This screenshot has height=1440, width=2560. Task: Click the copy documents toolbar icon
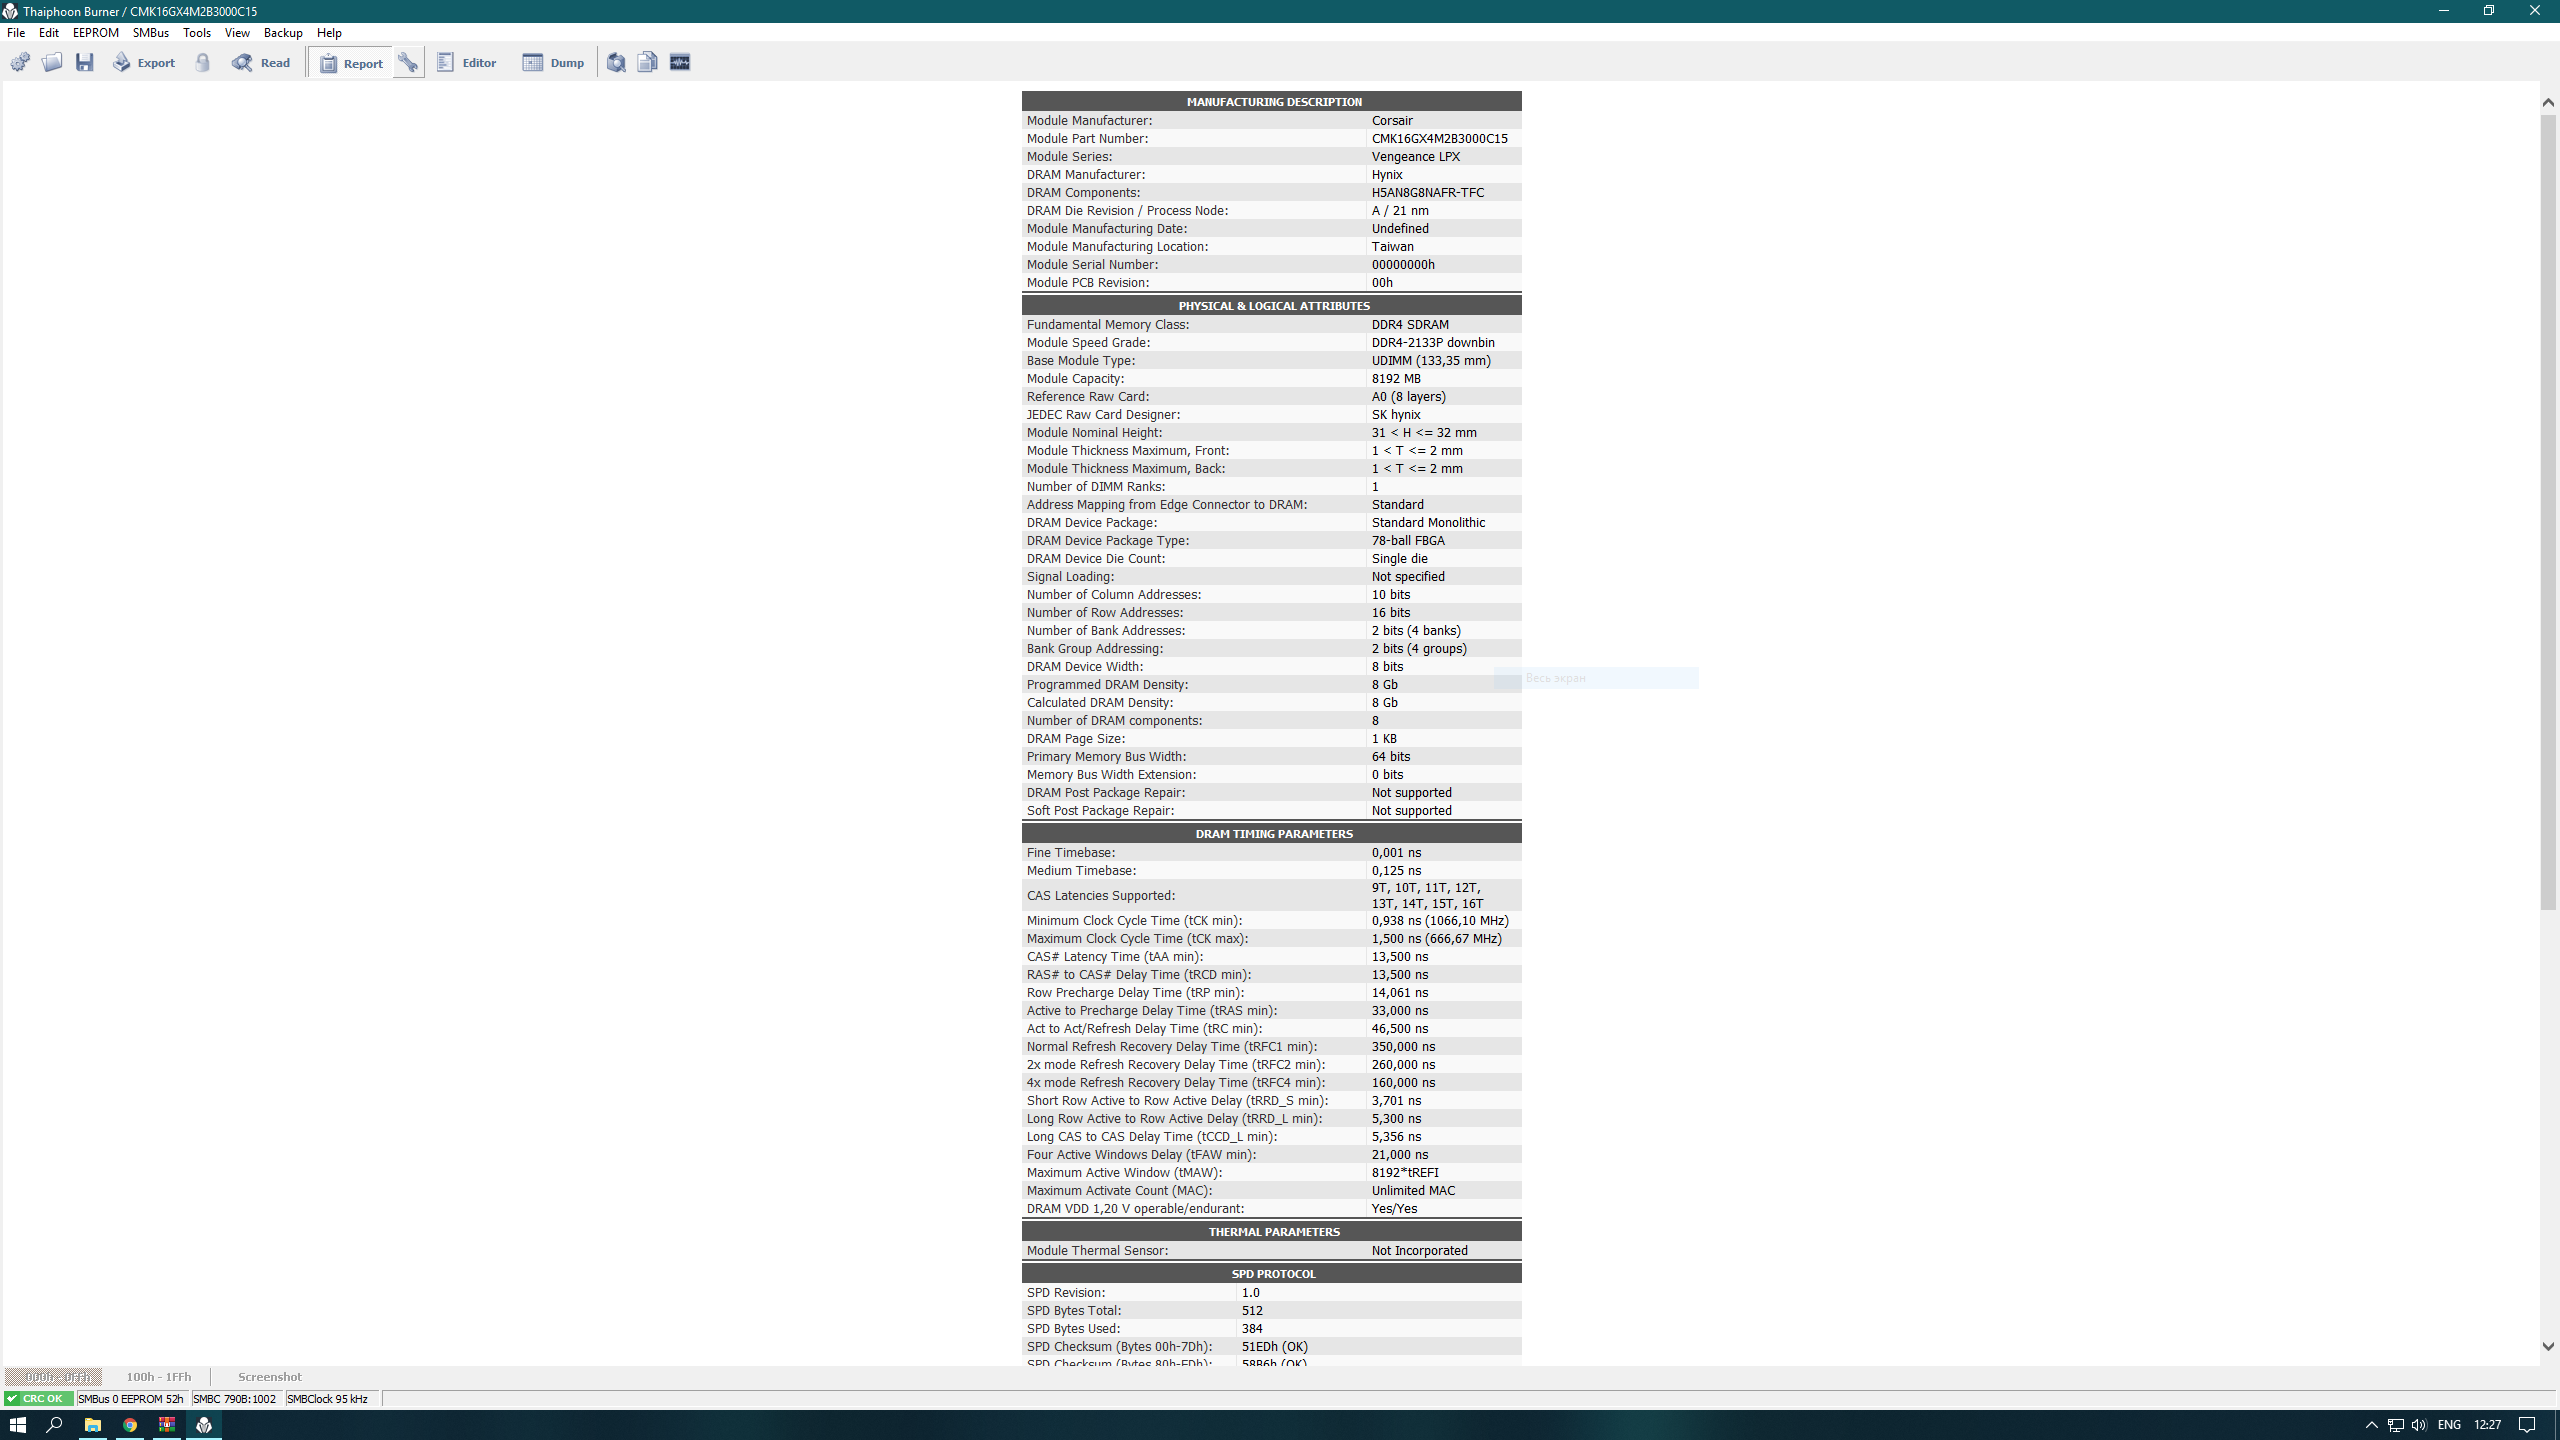[647, 62]
